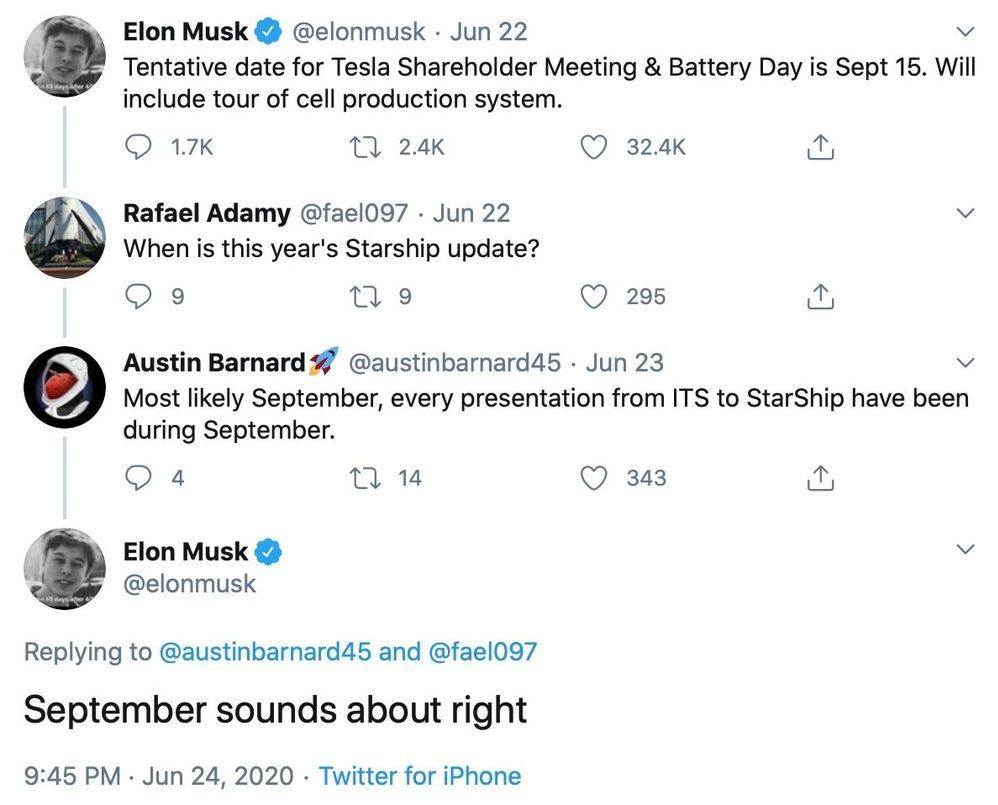
Task: Open the @fael097 mention in reply line
Action: click(x=482, y=652)
